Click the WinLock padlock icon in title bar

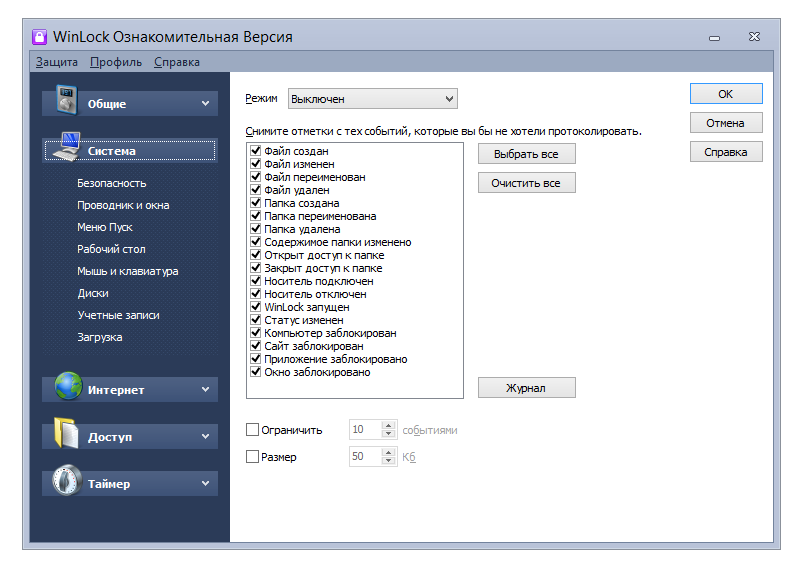(x=39, y=37)
